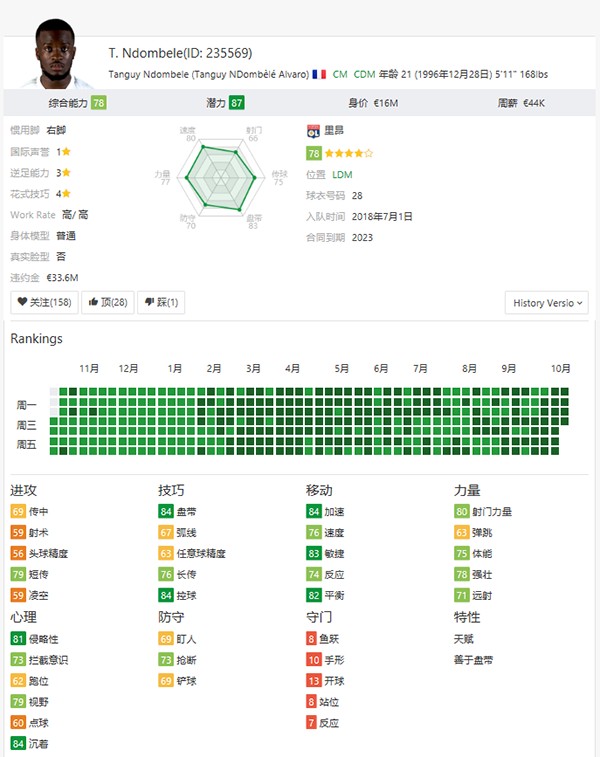Click the CDM position link
Image resolution: width=600 pixels, height=757 pixels.
point(364,75)
